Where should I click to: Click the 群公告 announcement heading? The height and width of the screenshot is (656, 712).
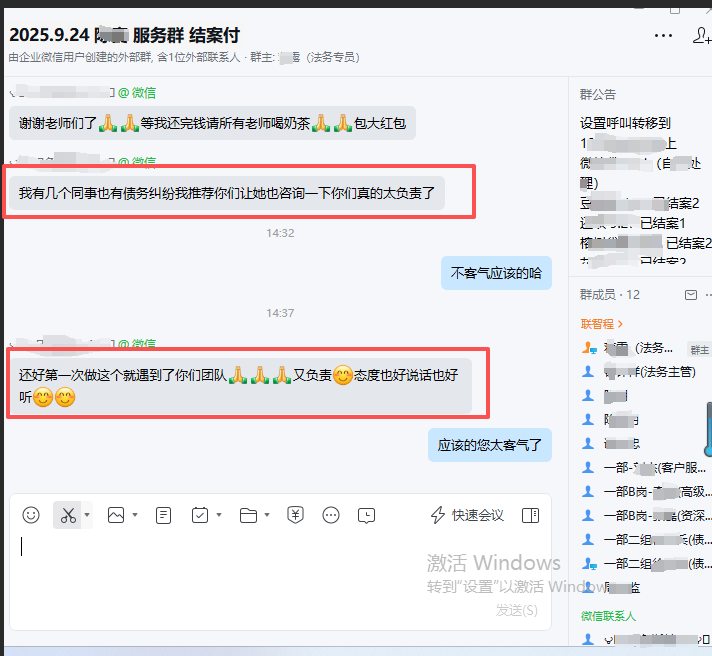(598, 94)
